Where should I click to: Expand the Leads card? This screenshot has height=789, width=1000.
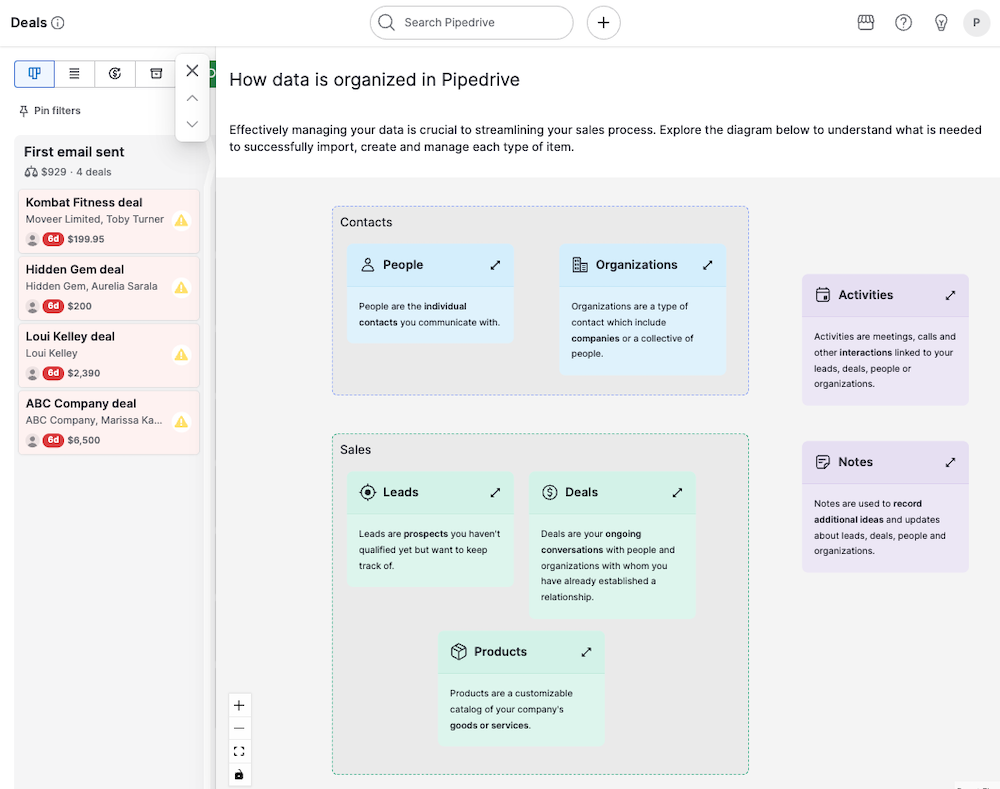[495, 492]
